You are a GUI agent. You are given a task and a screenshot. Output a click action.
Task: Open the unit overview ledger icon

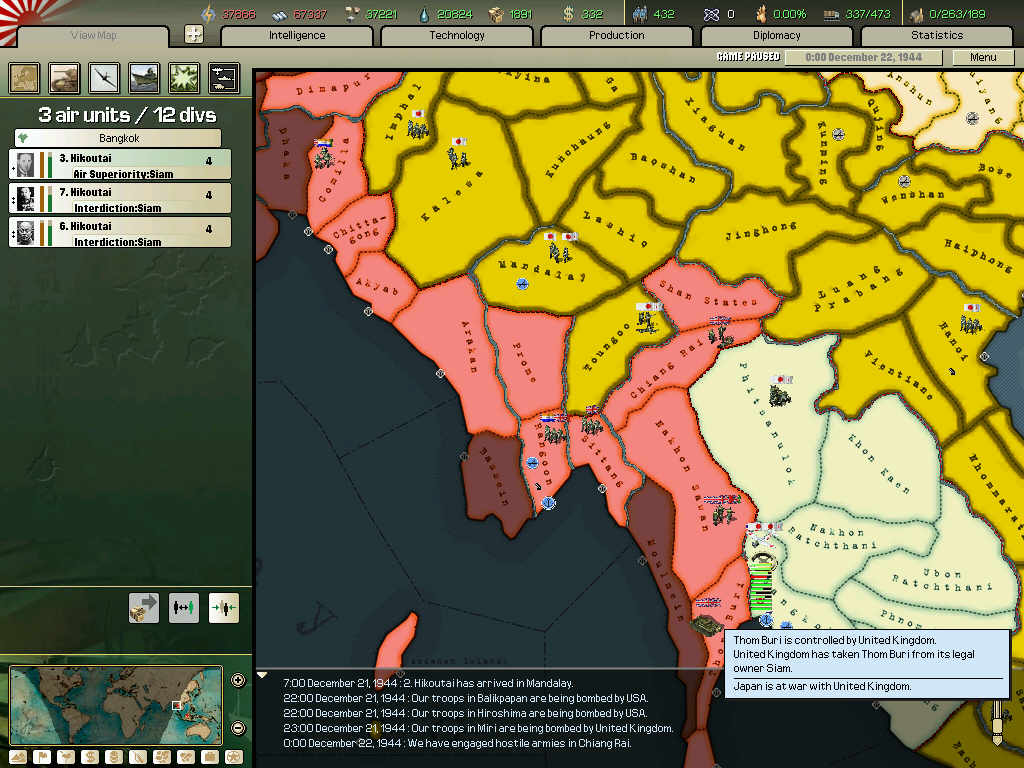(x=224, y=78)
